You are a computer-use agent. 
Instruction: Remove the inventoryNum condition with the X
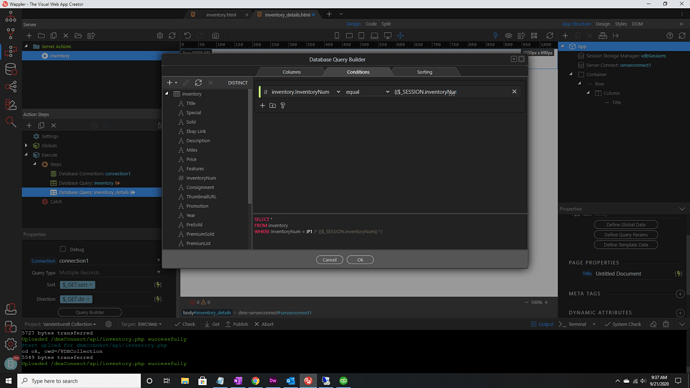[514, 92]
